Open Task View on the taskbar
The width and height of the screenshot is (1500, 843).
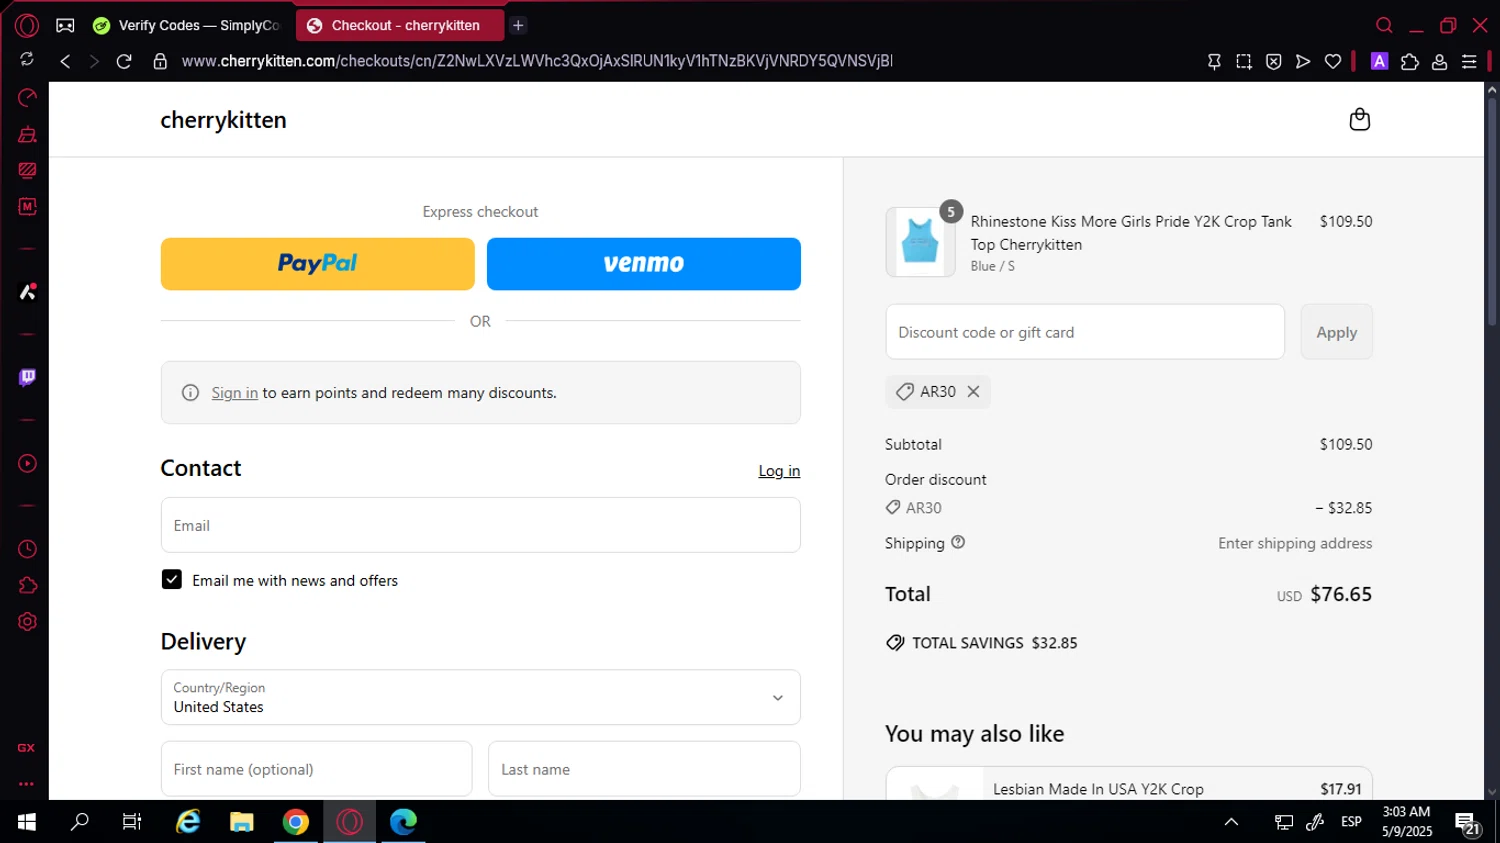[x=132, y=822]
